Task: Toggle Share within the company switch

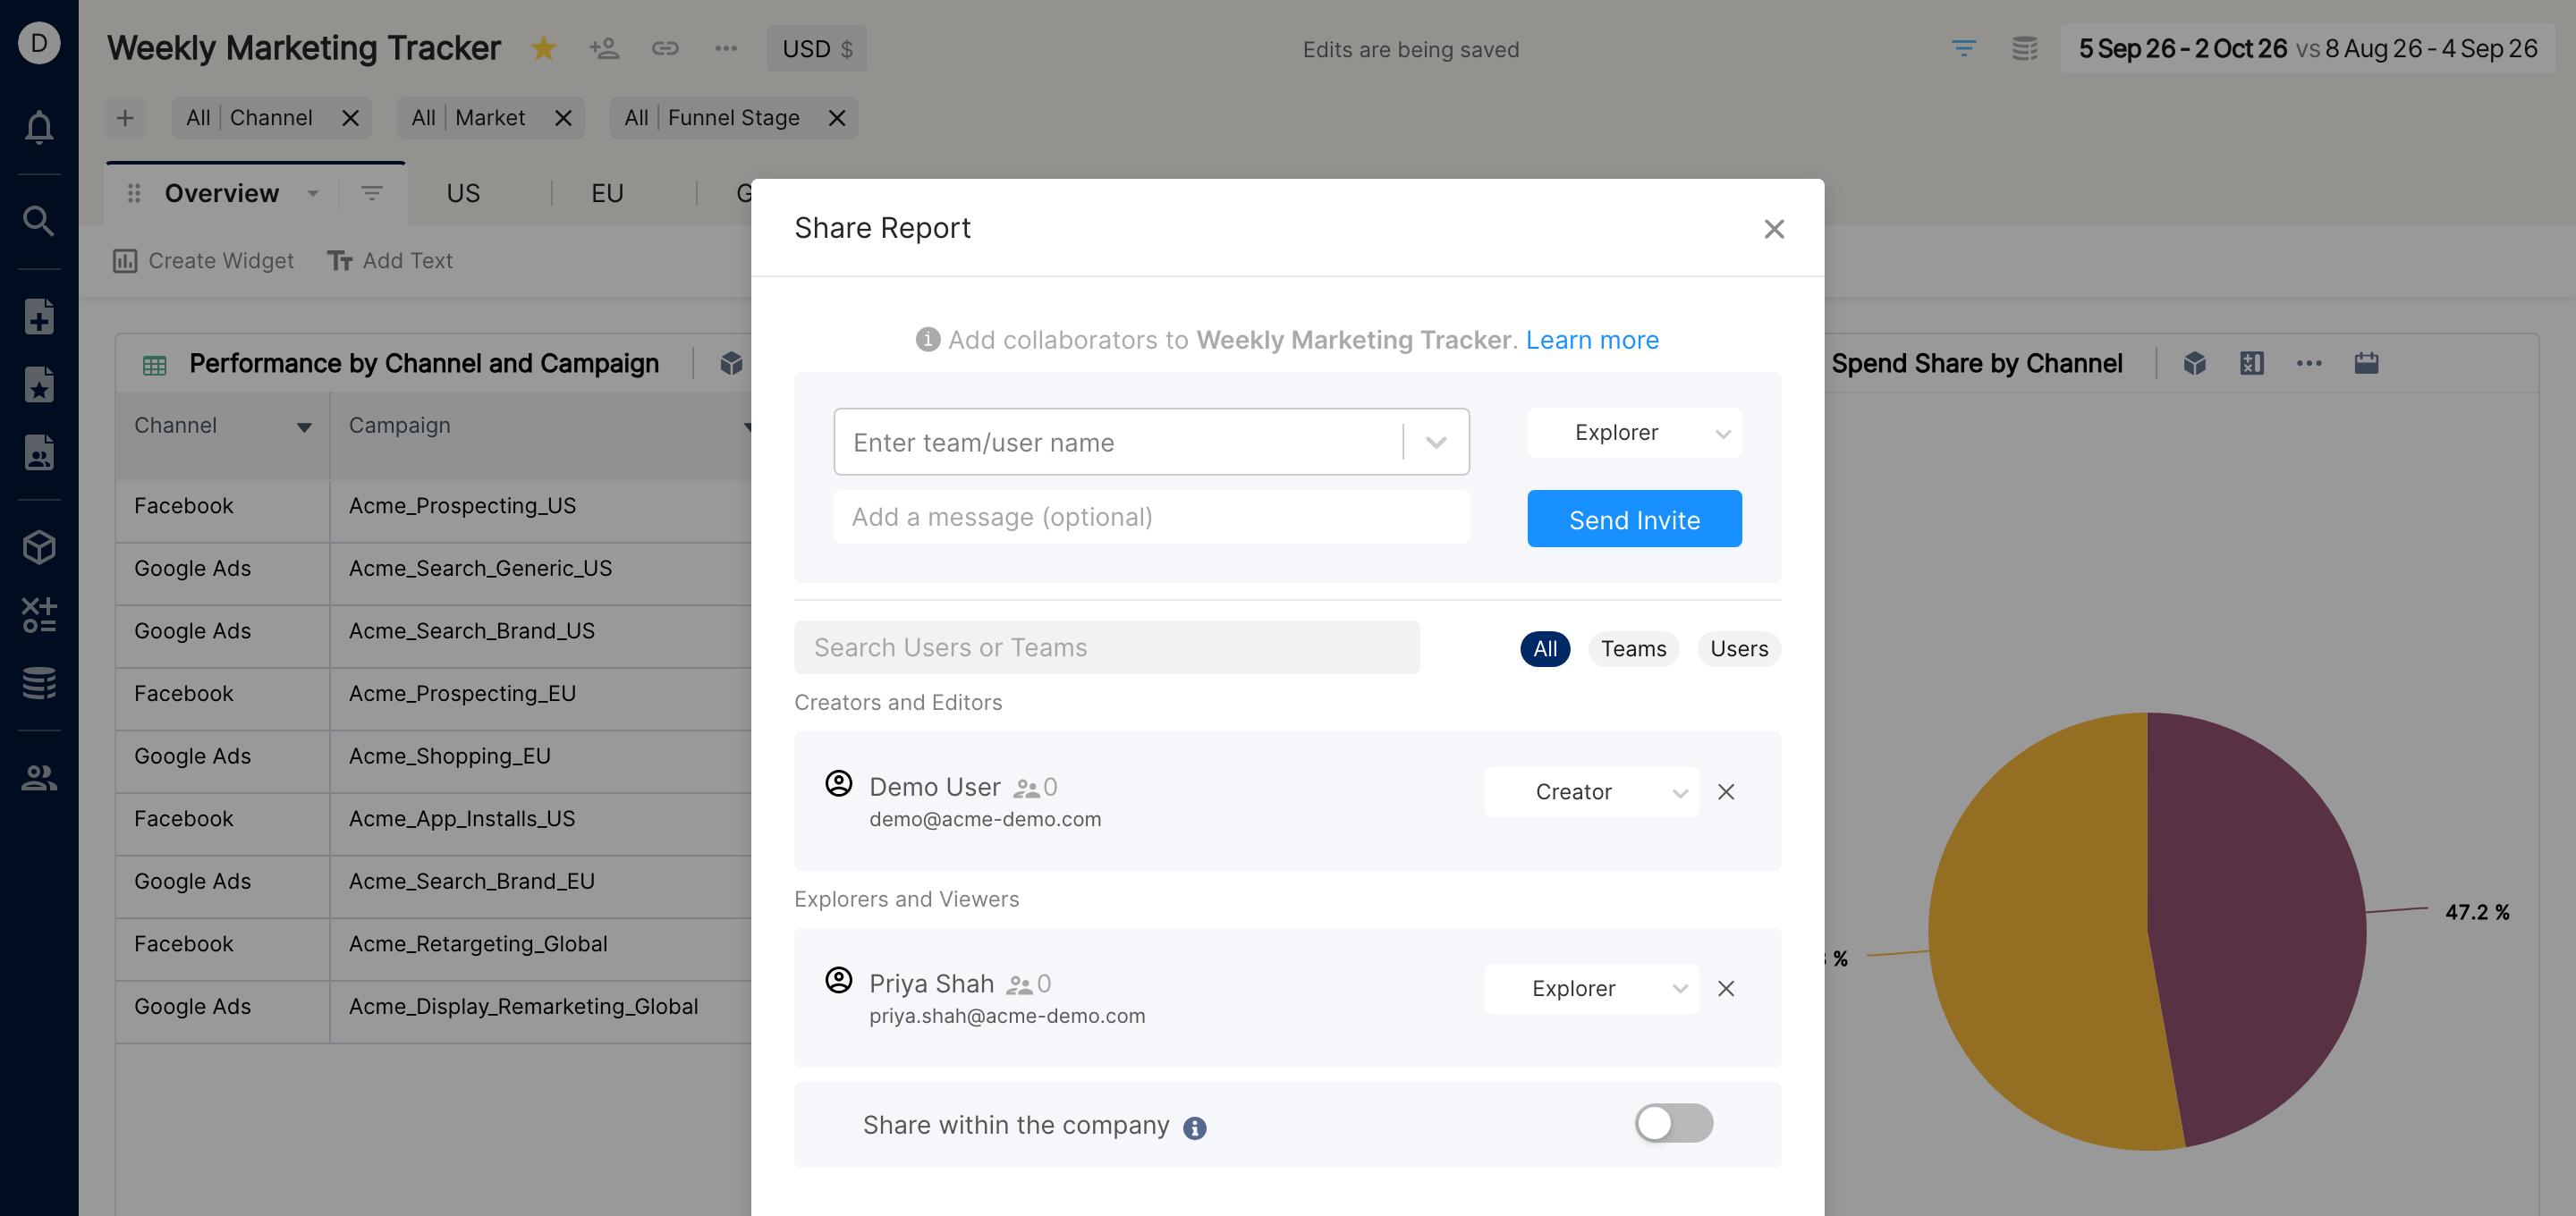Action: click(1673, 1123)
